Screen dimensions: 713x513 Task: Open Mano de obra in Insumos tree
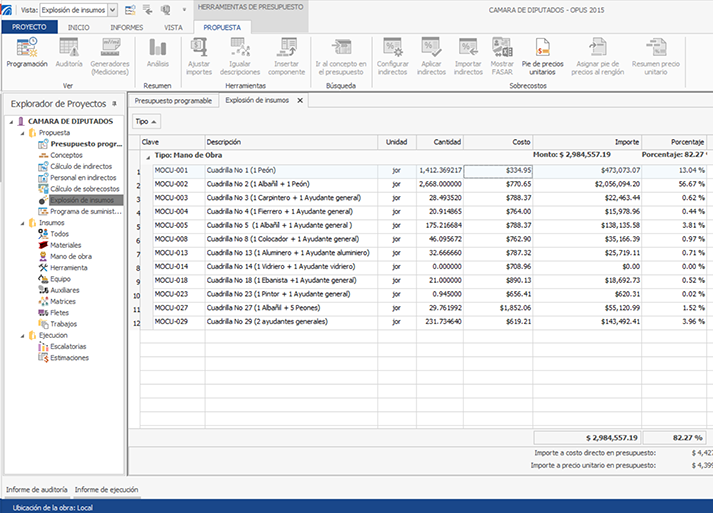70,256
